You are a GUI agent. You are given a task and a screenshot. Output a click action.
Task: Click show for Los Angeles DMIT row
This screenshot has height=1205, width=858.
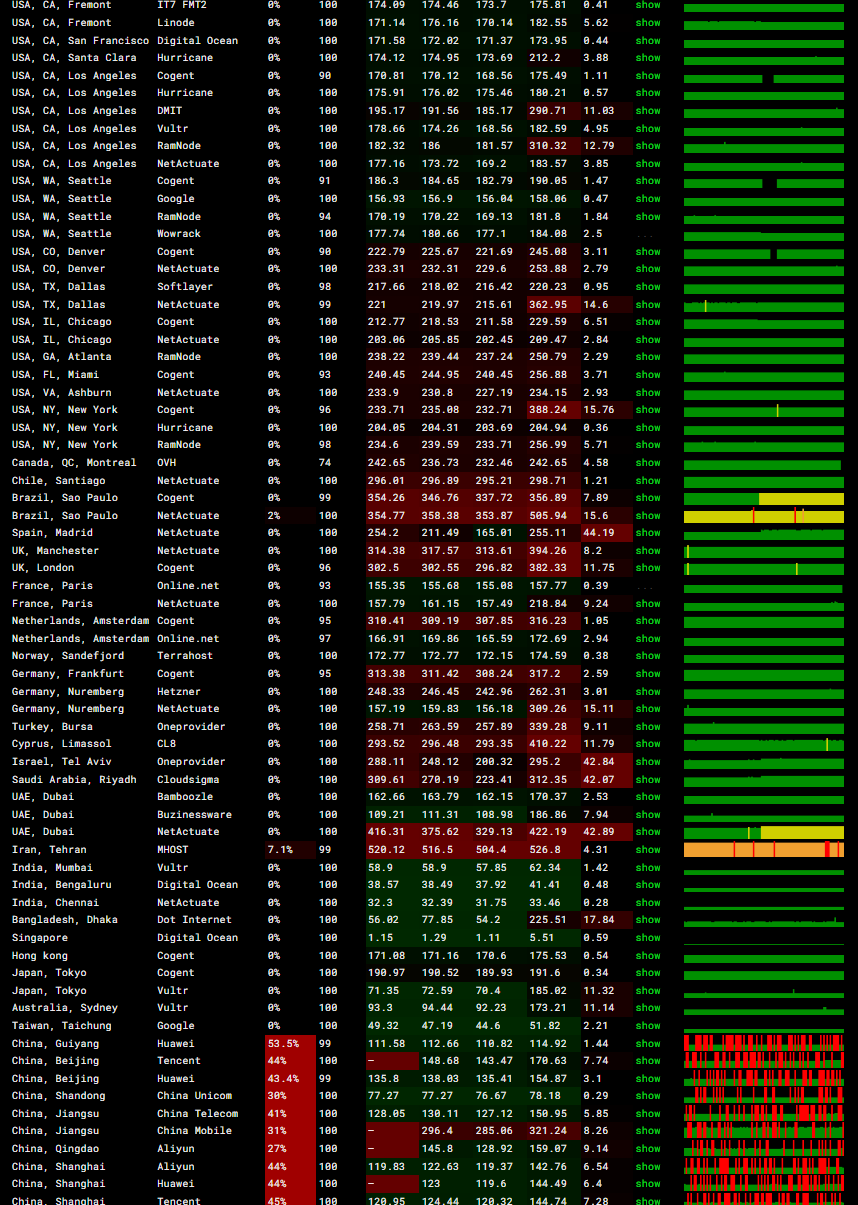point(648,111)
